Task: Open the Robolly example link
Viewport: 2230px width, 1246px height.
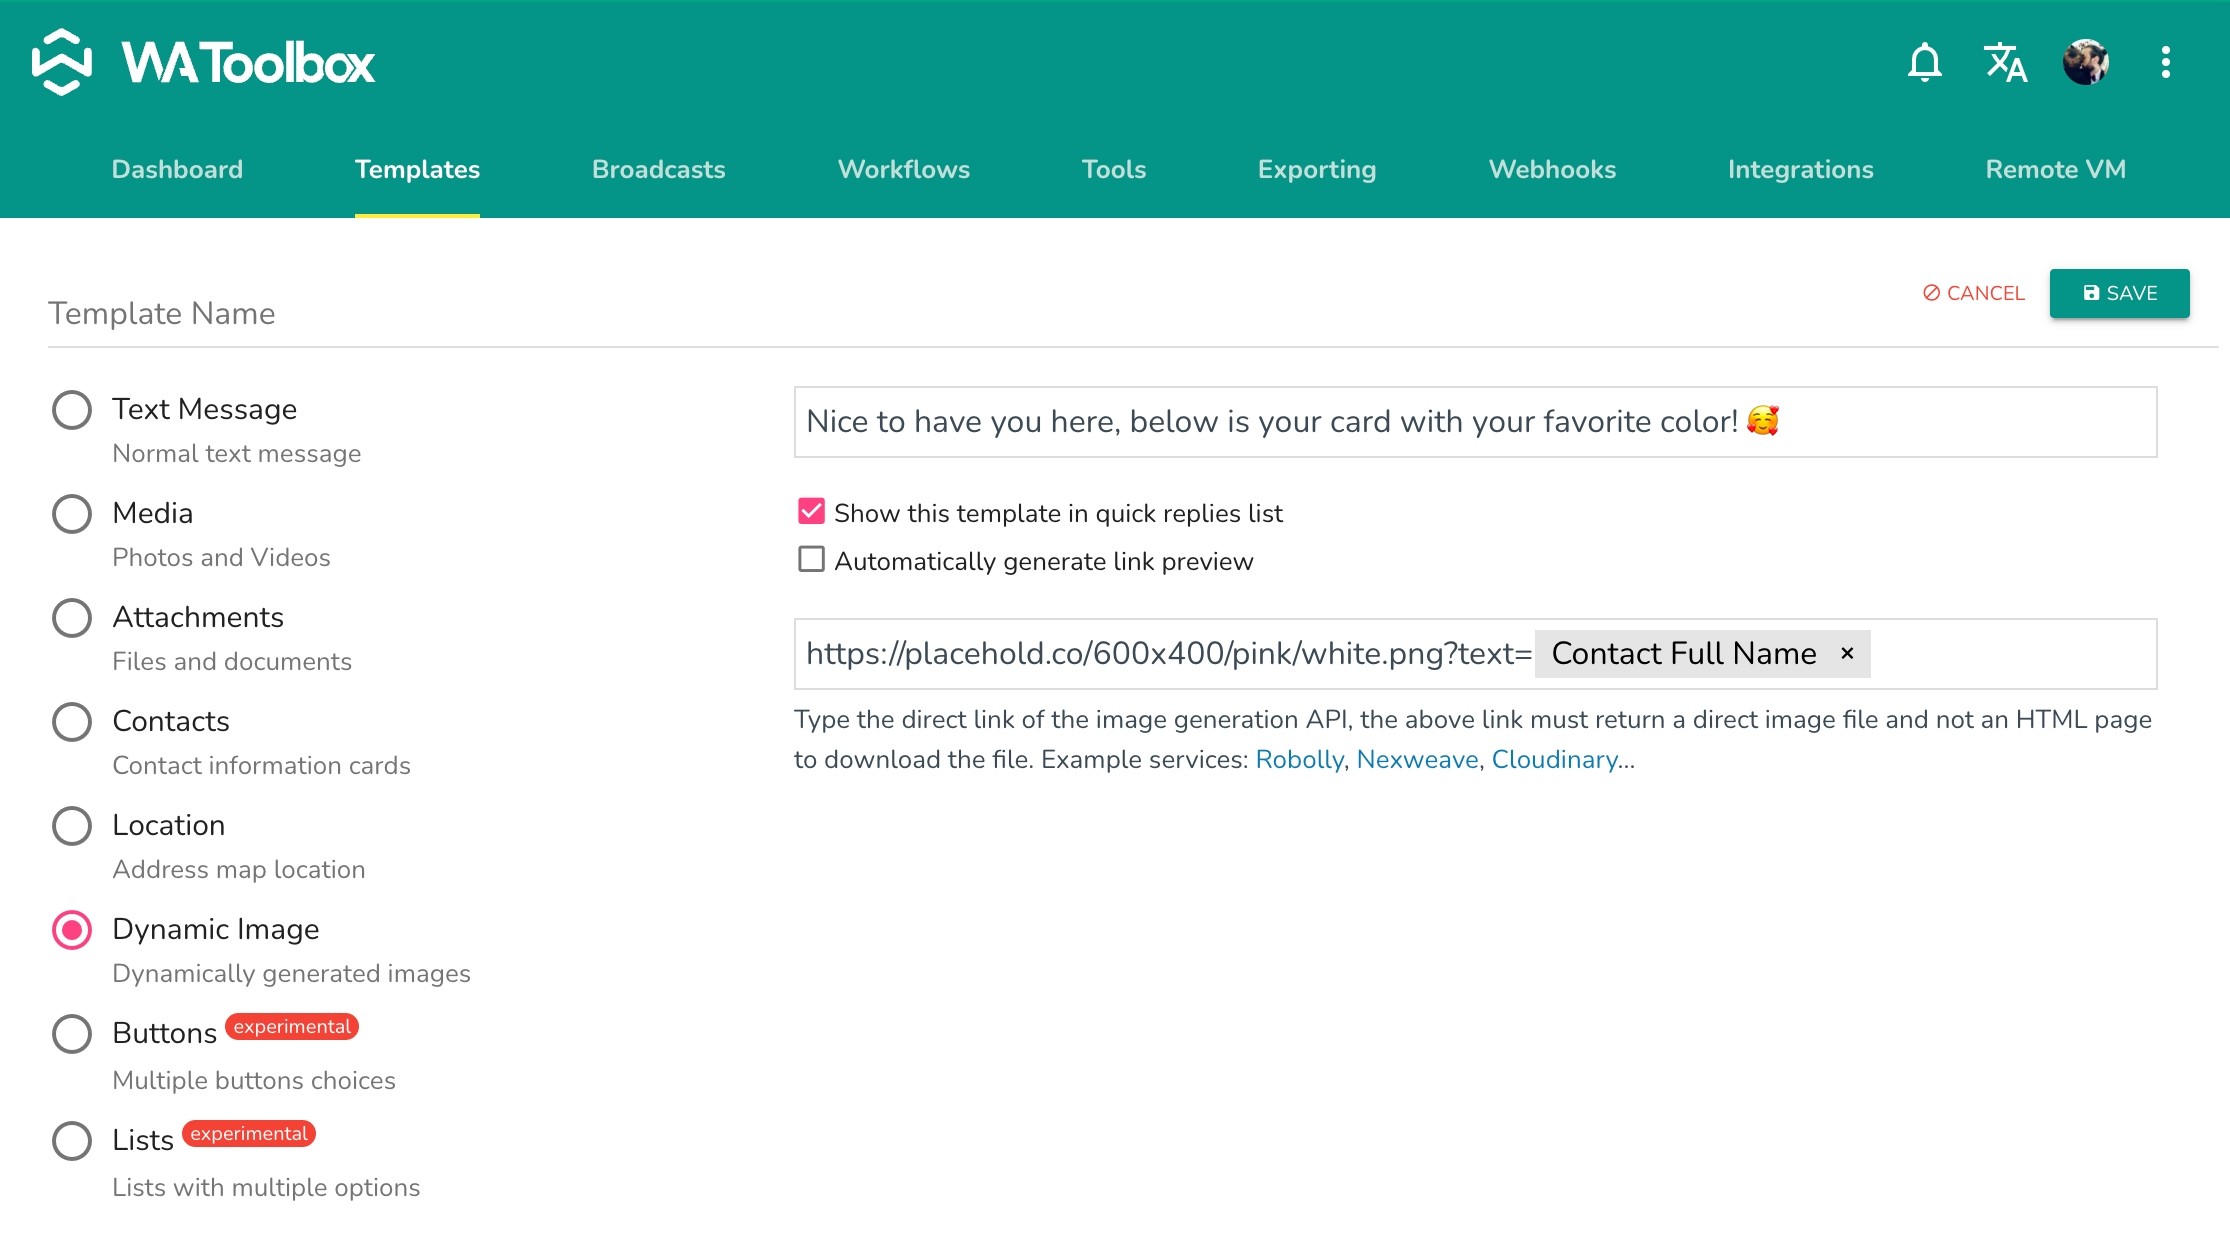Action: point(1298,760)
